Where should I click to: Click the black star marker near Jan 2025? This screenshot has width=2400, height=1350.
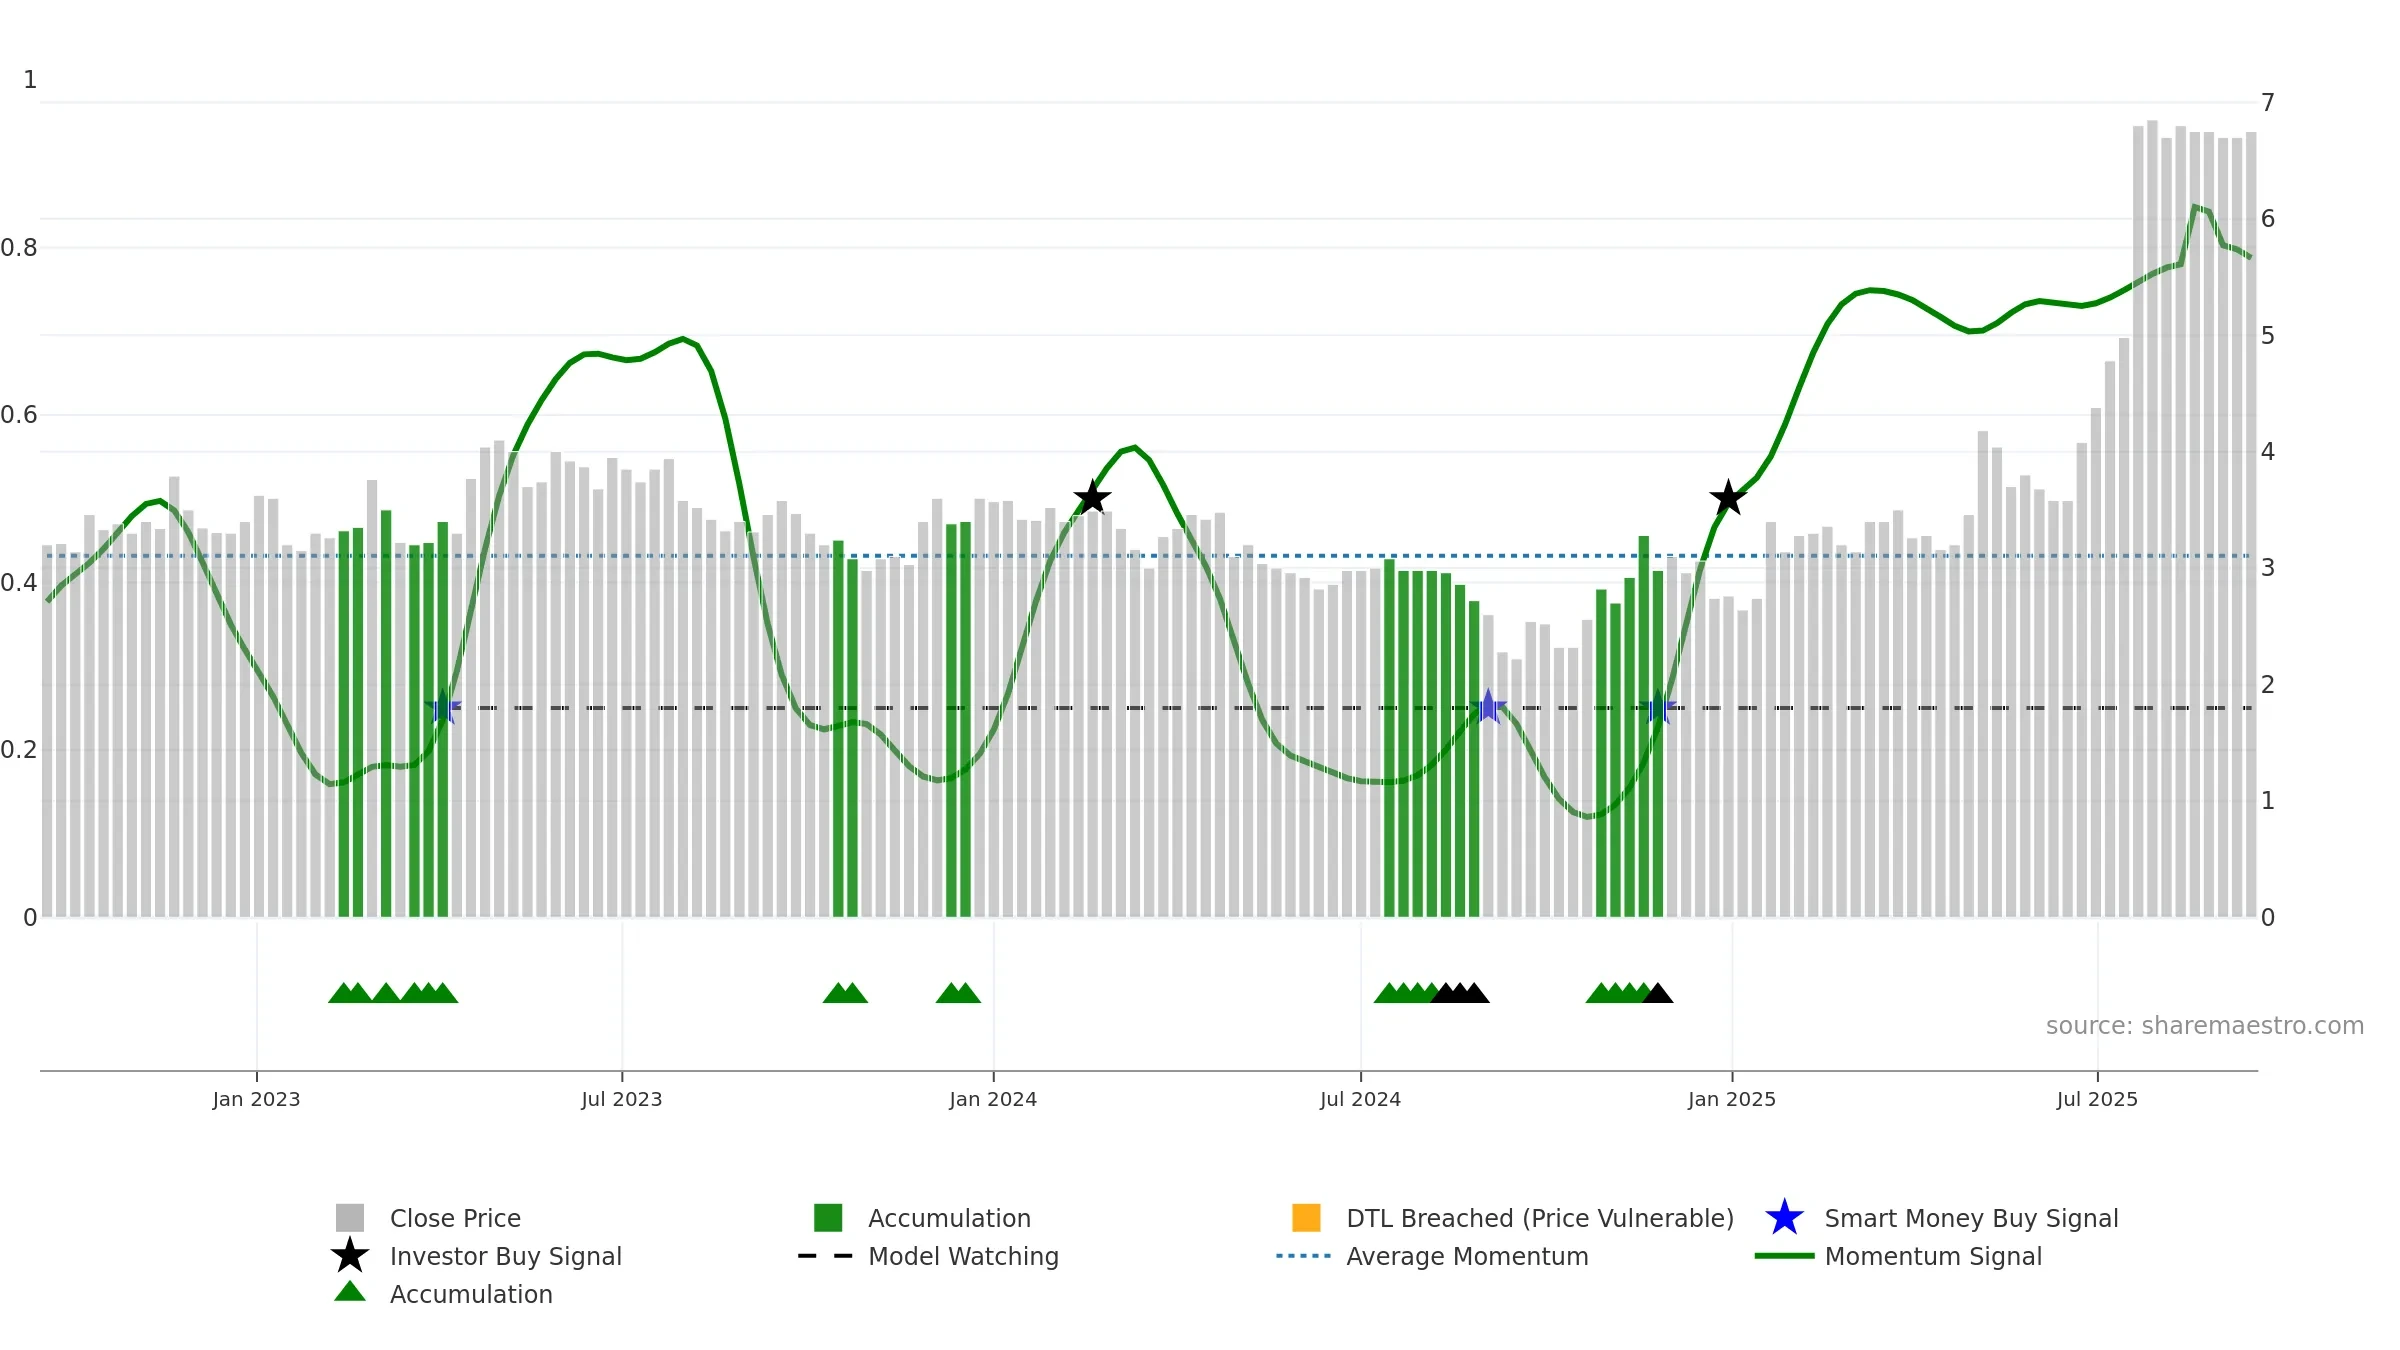pos(1728,497)
